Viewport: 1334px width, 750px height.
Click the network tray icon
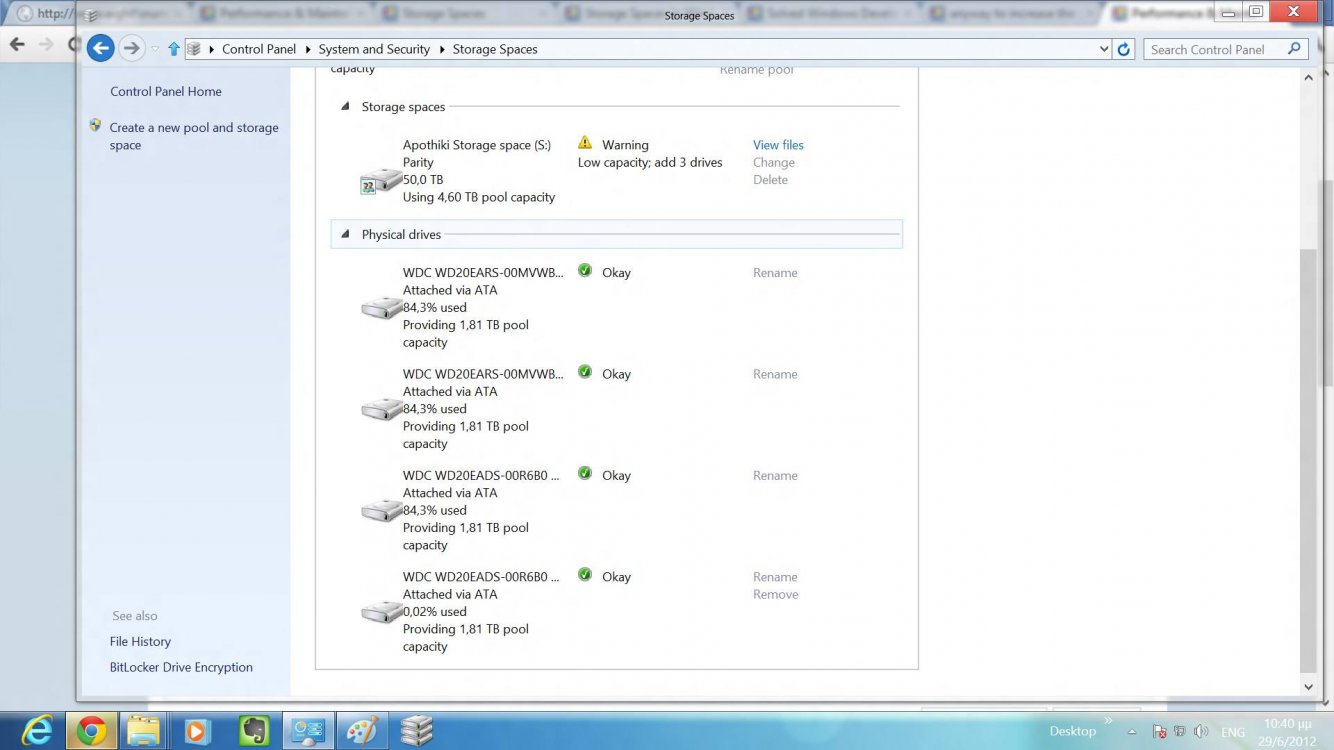(x=1180, y=732)
